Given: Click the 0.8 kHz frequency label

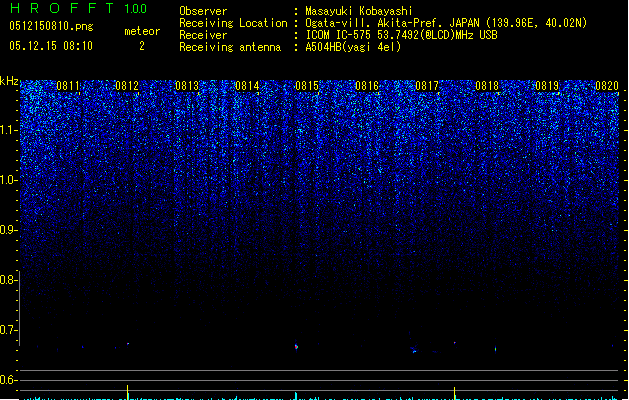Looking at the screenshot, I should pos(9,280).
